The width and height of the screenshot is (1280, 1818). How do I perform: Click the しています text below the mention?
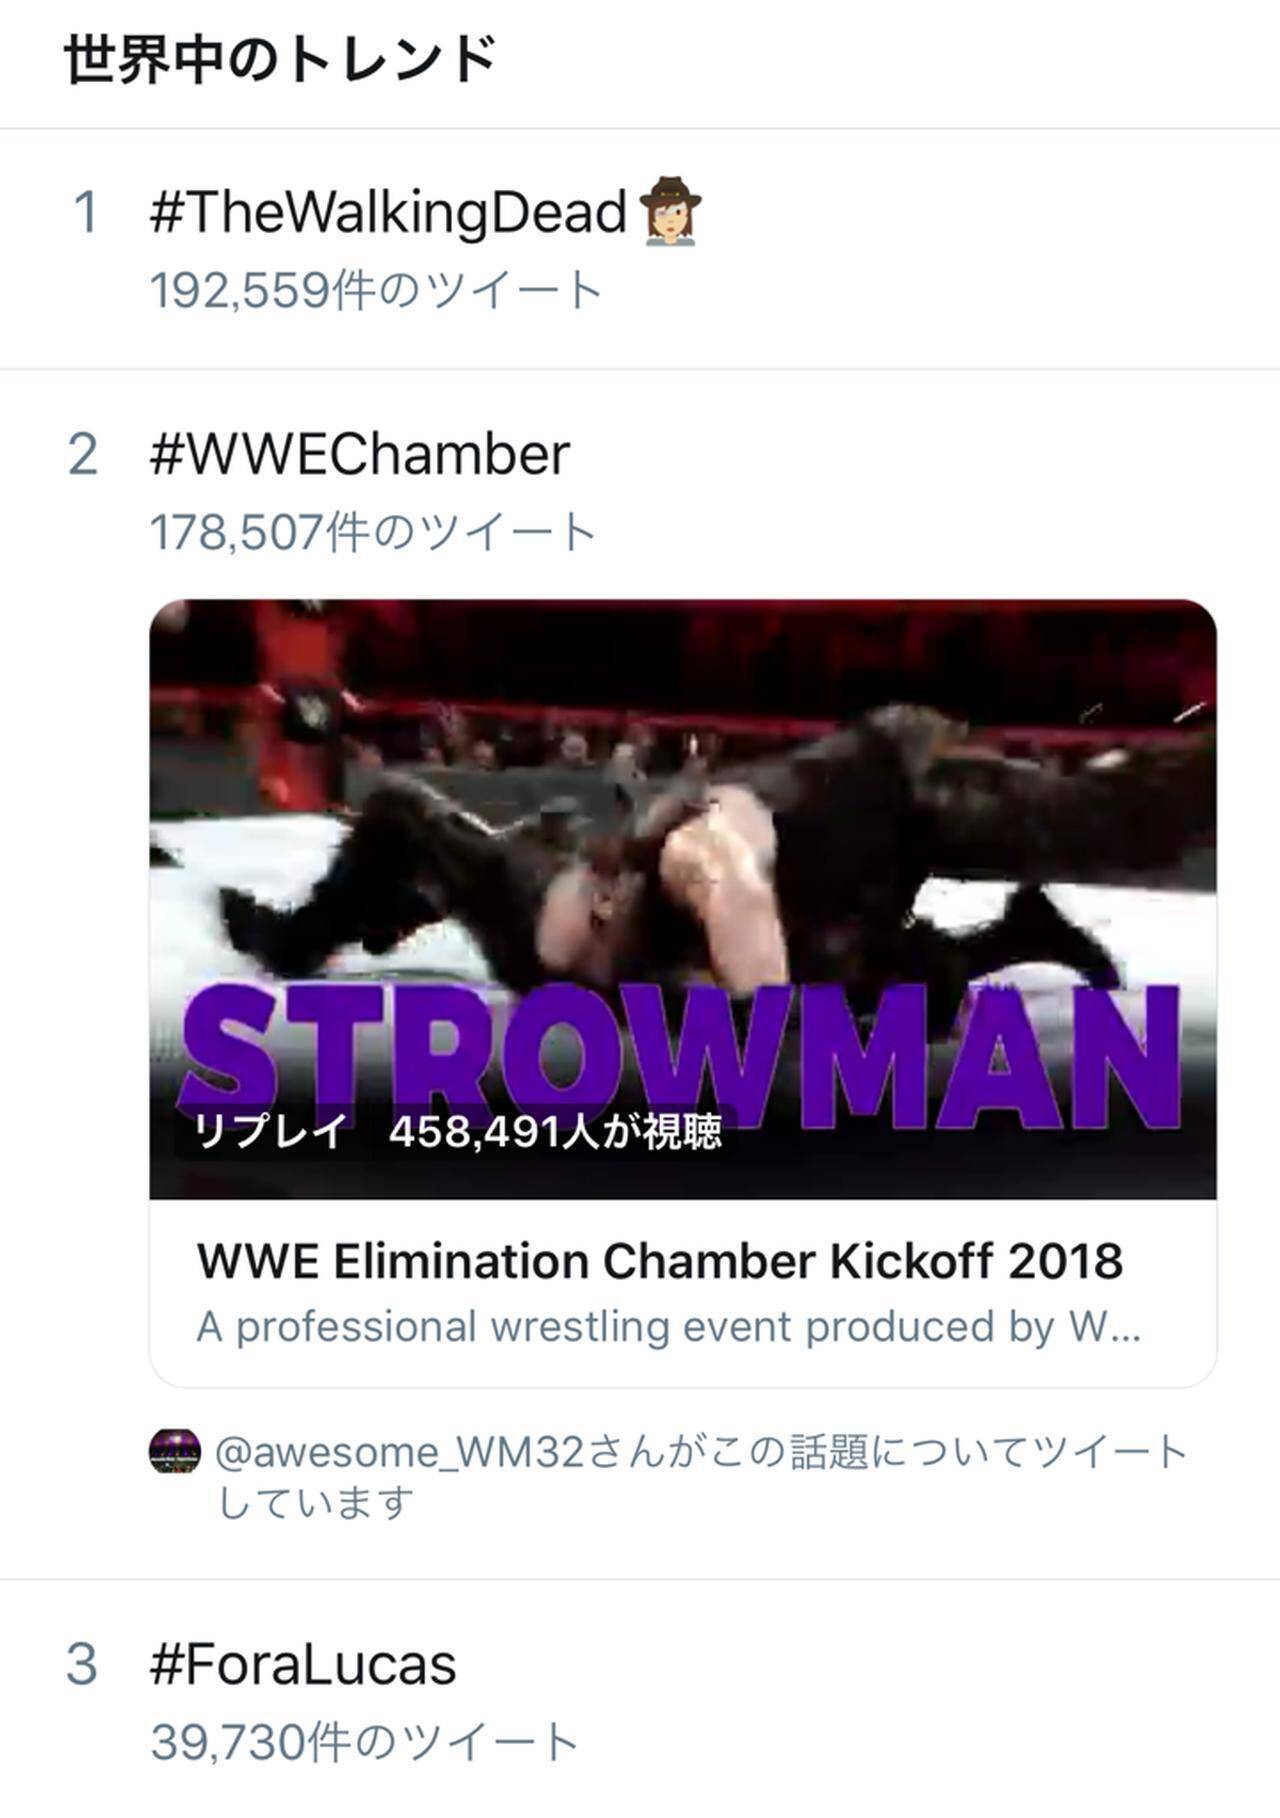316,1502
